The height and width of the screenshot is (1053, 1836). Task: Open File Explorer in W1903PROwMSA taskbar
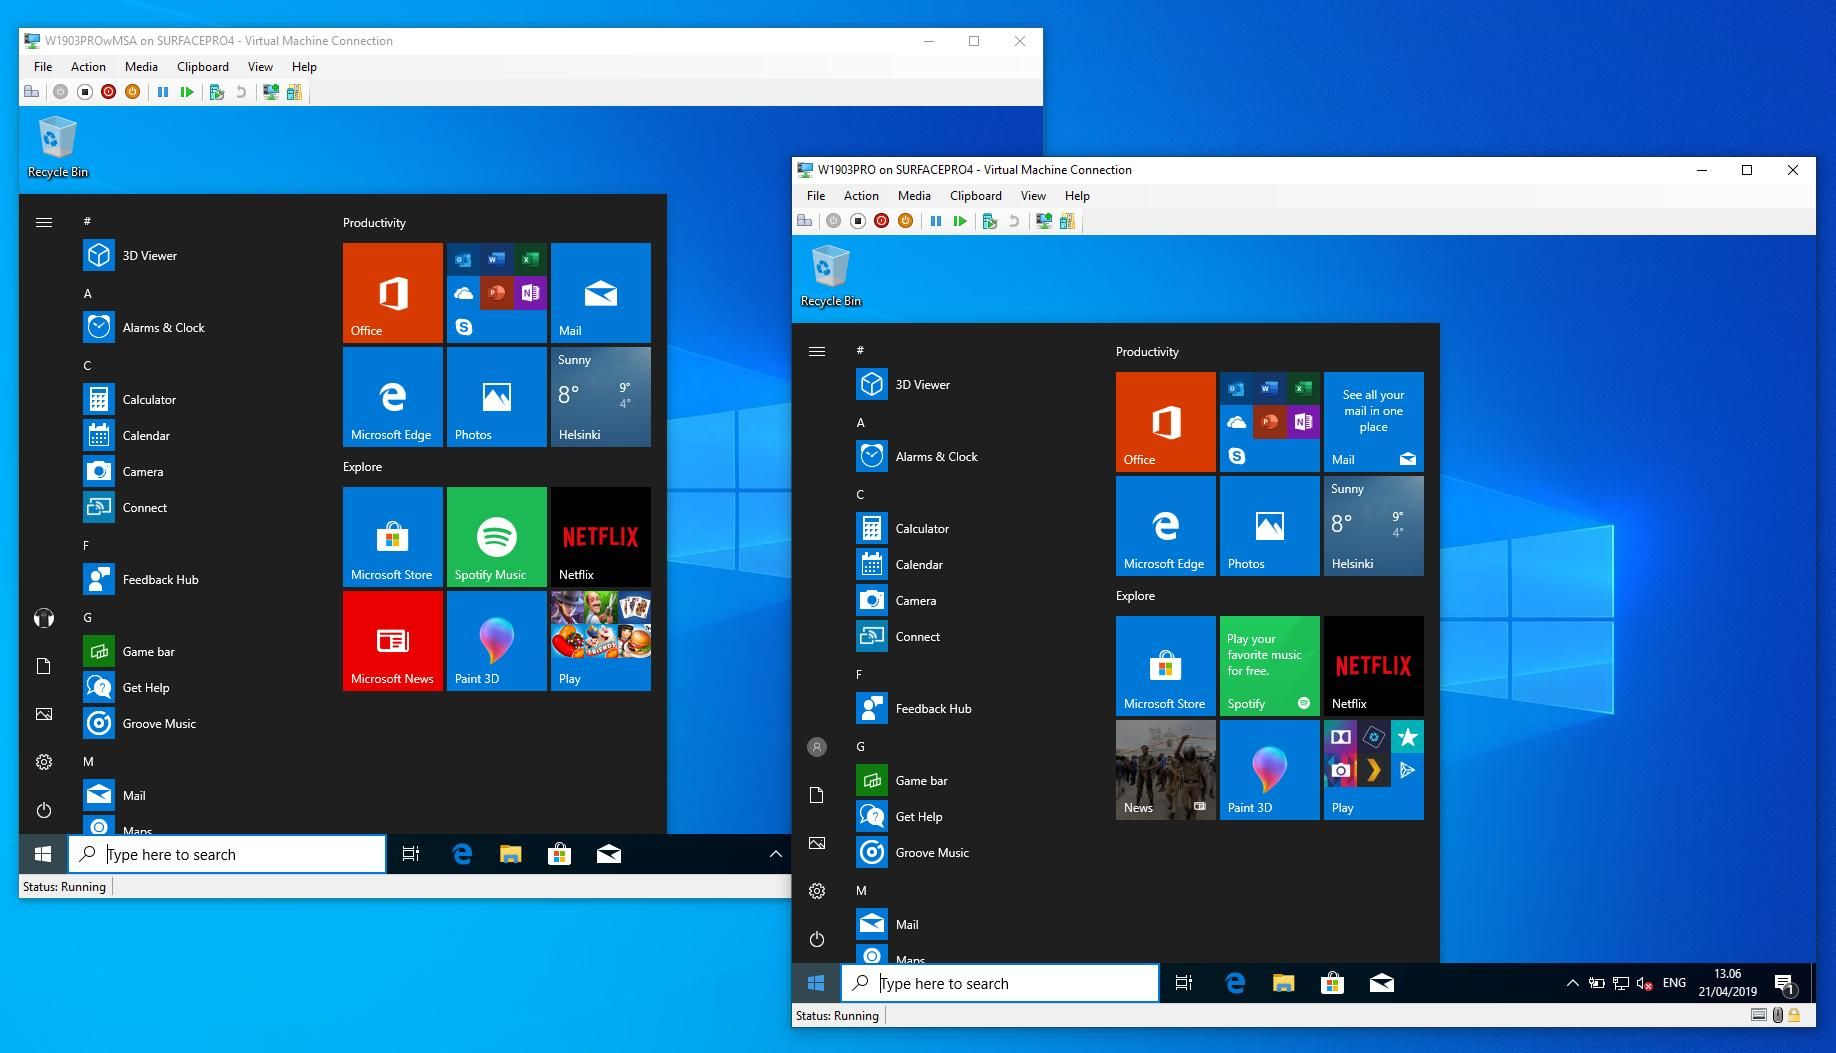[511, 854]
